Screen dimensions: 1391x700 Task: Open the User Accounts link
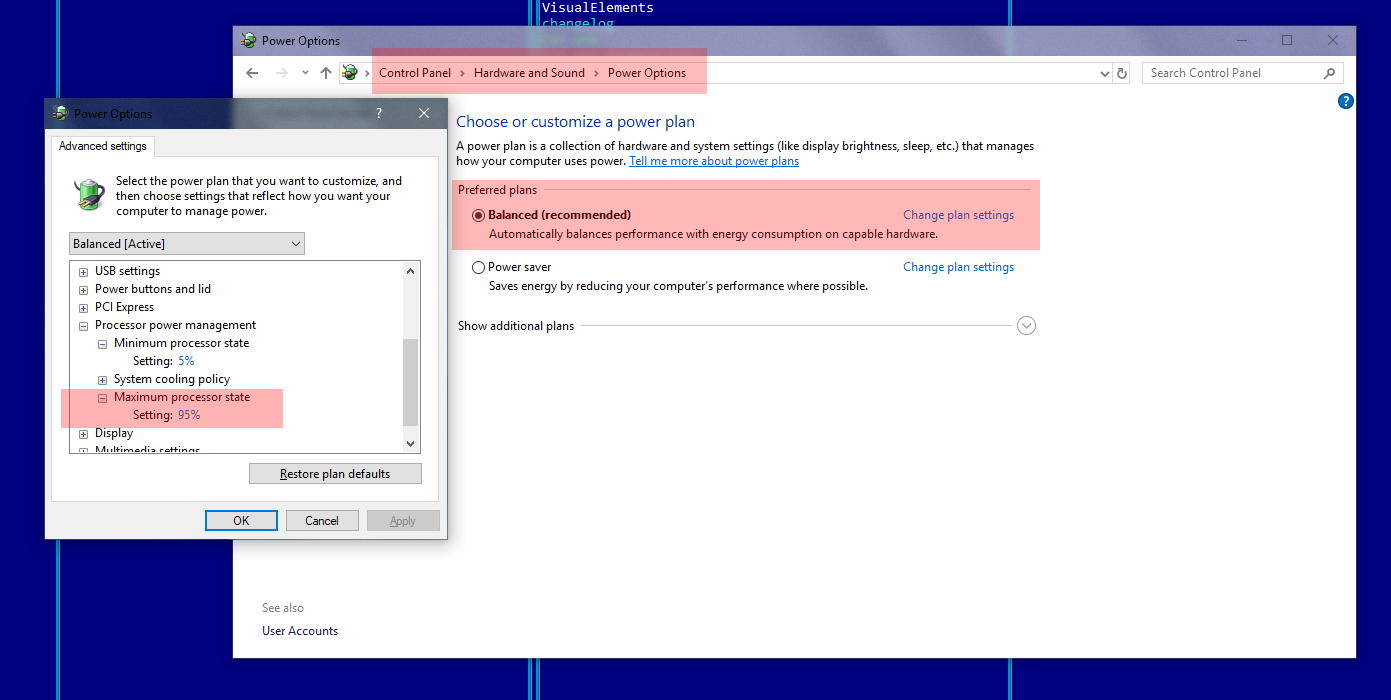pyautogui.click(x=300, y=631)
